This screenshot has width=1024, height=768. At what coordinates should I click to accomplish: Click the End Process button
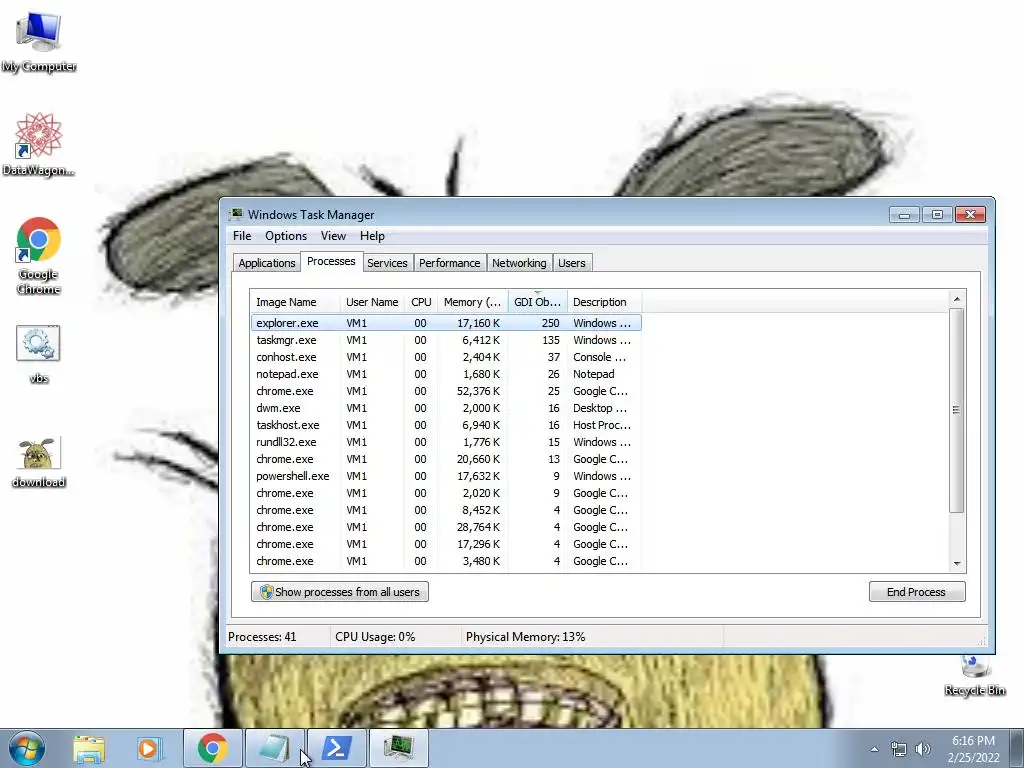(x=916, y=592)
